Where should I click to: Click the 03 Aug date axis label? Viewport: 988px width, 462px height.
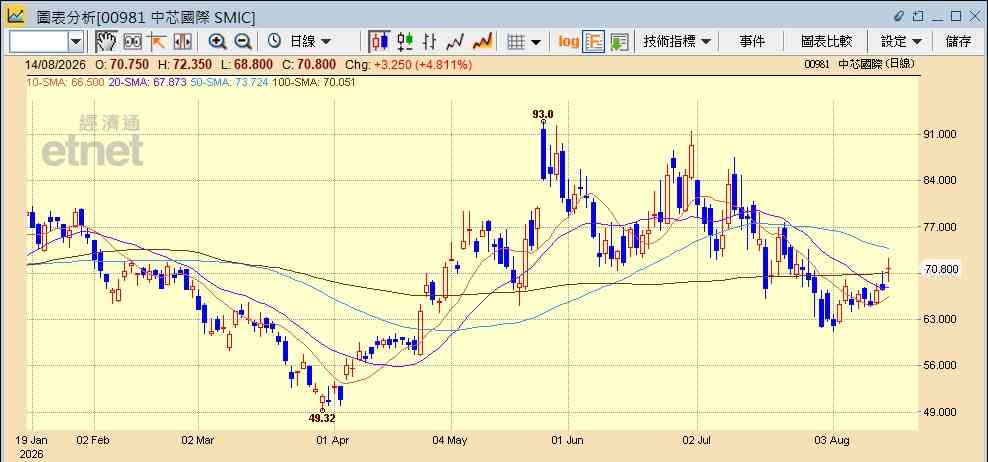(834, 440)
